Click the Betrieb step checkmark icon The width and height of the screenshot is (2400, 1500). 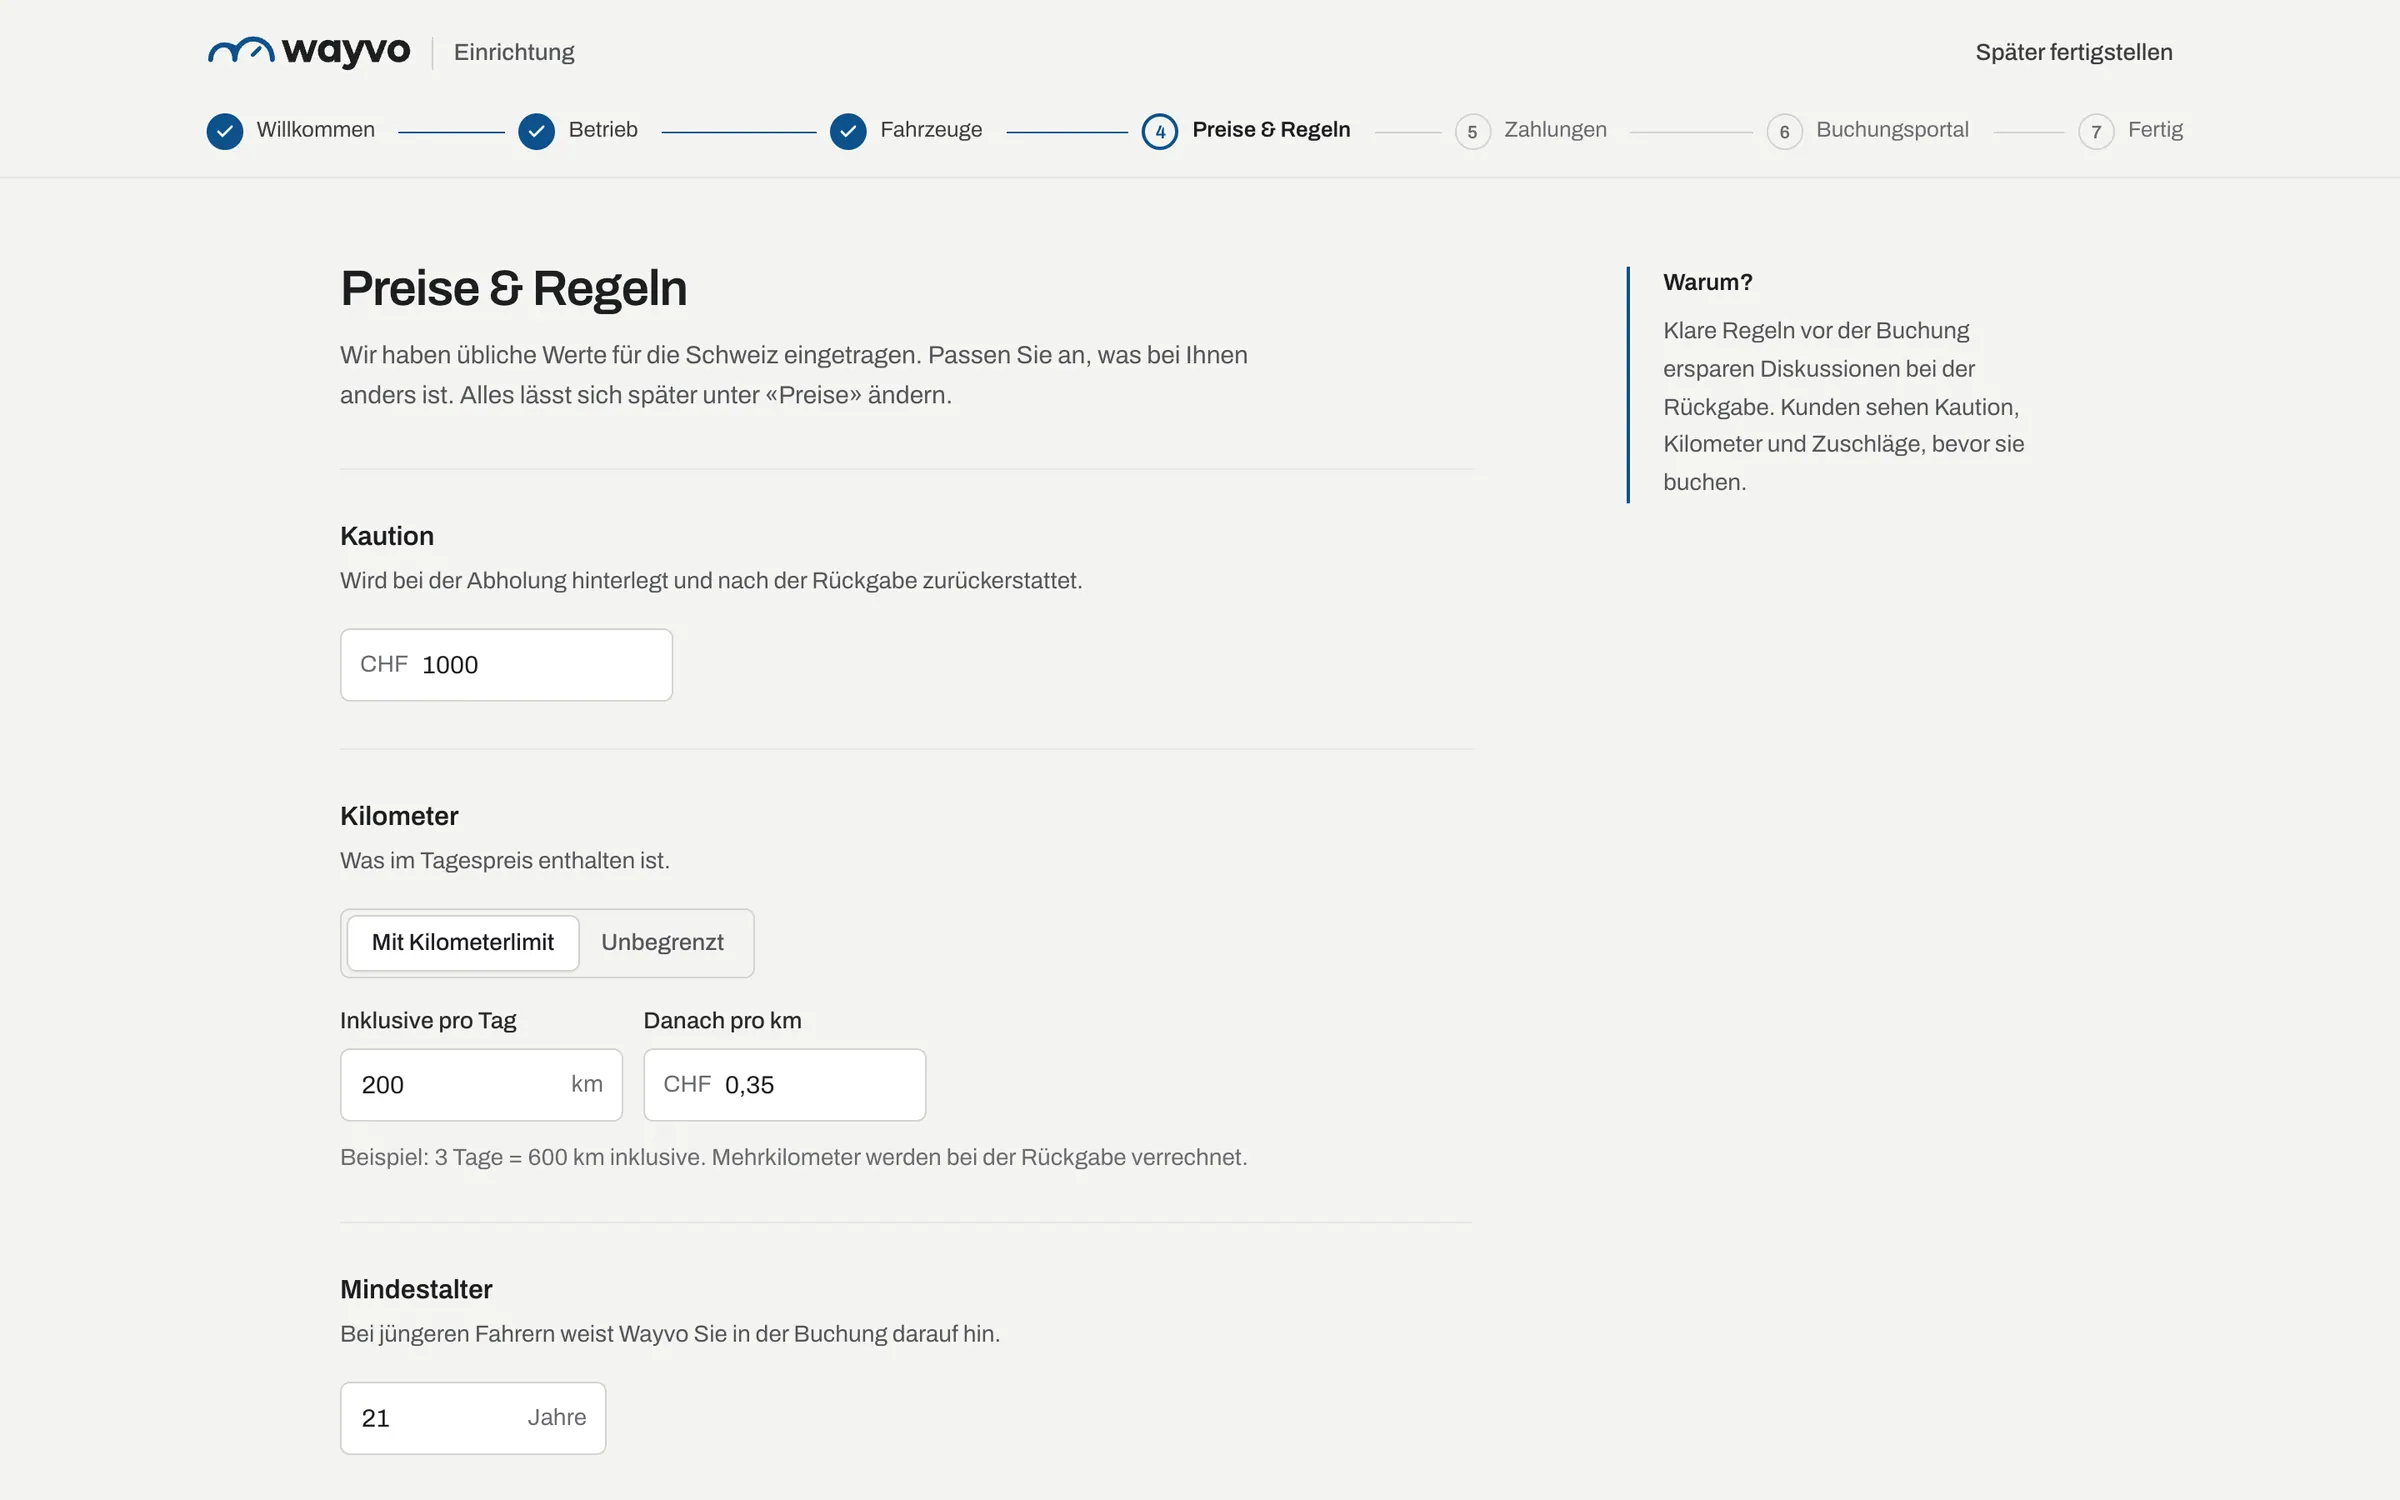[x=537, y=131]
